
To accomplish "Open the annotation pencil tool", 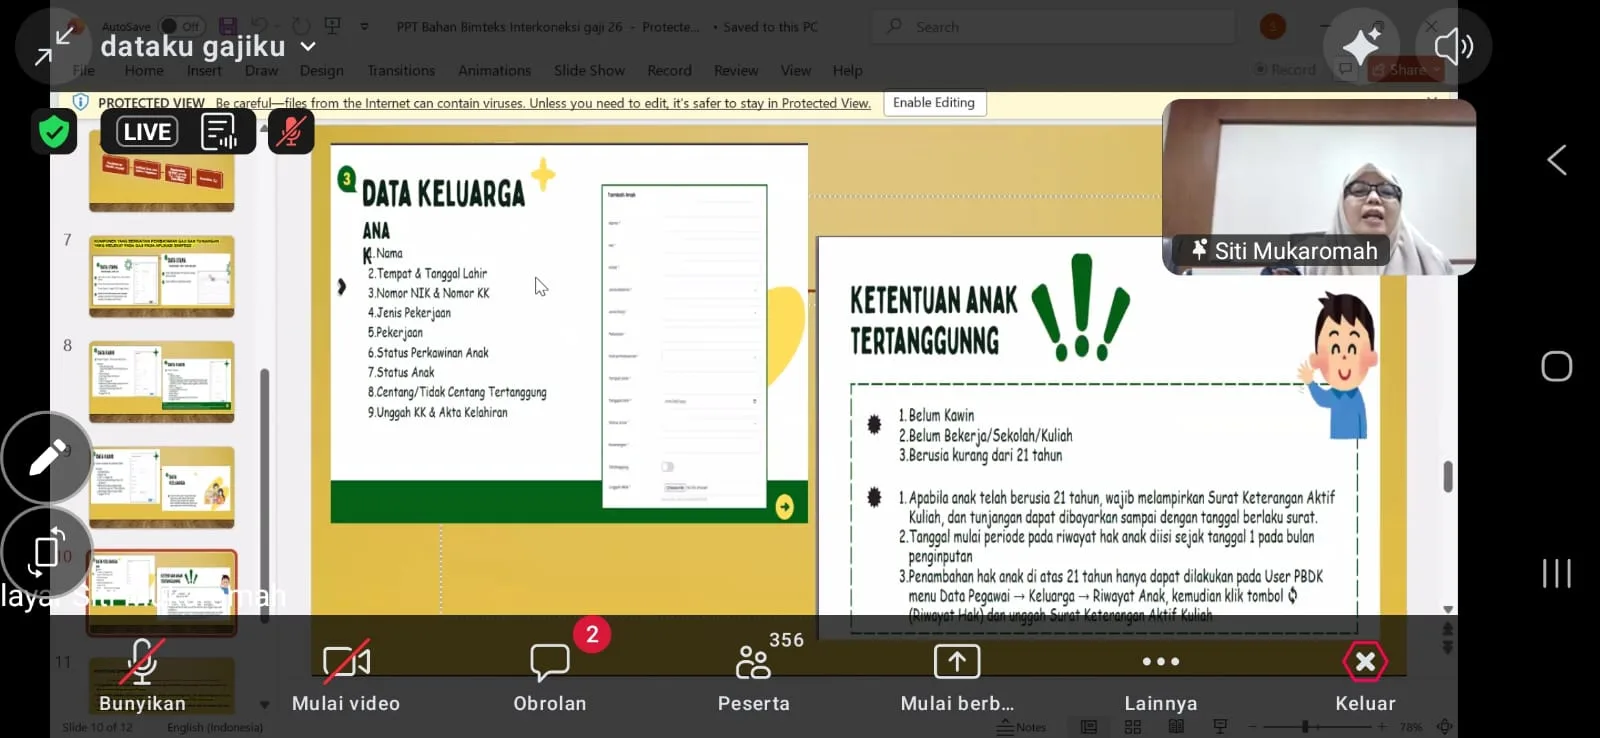I will (x=47, y=457).
